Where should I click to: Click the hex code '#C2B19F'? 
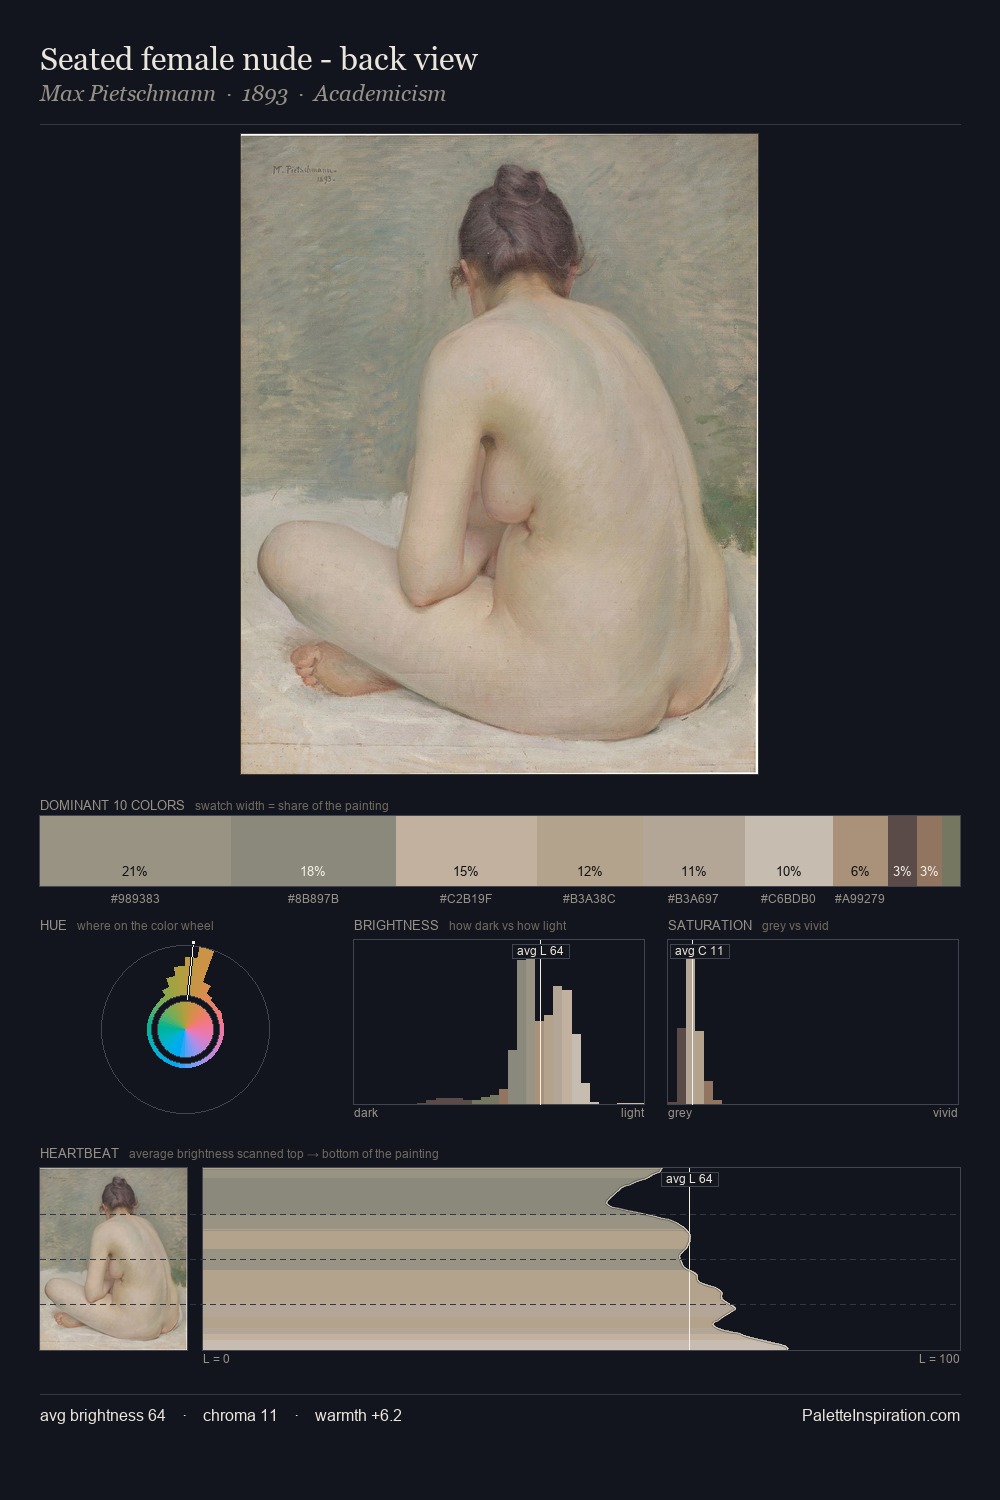point(466,899)
